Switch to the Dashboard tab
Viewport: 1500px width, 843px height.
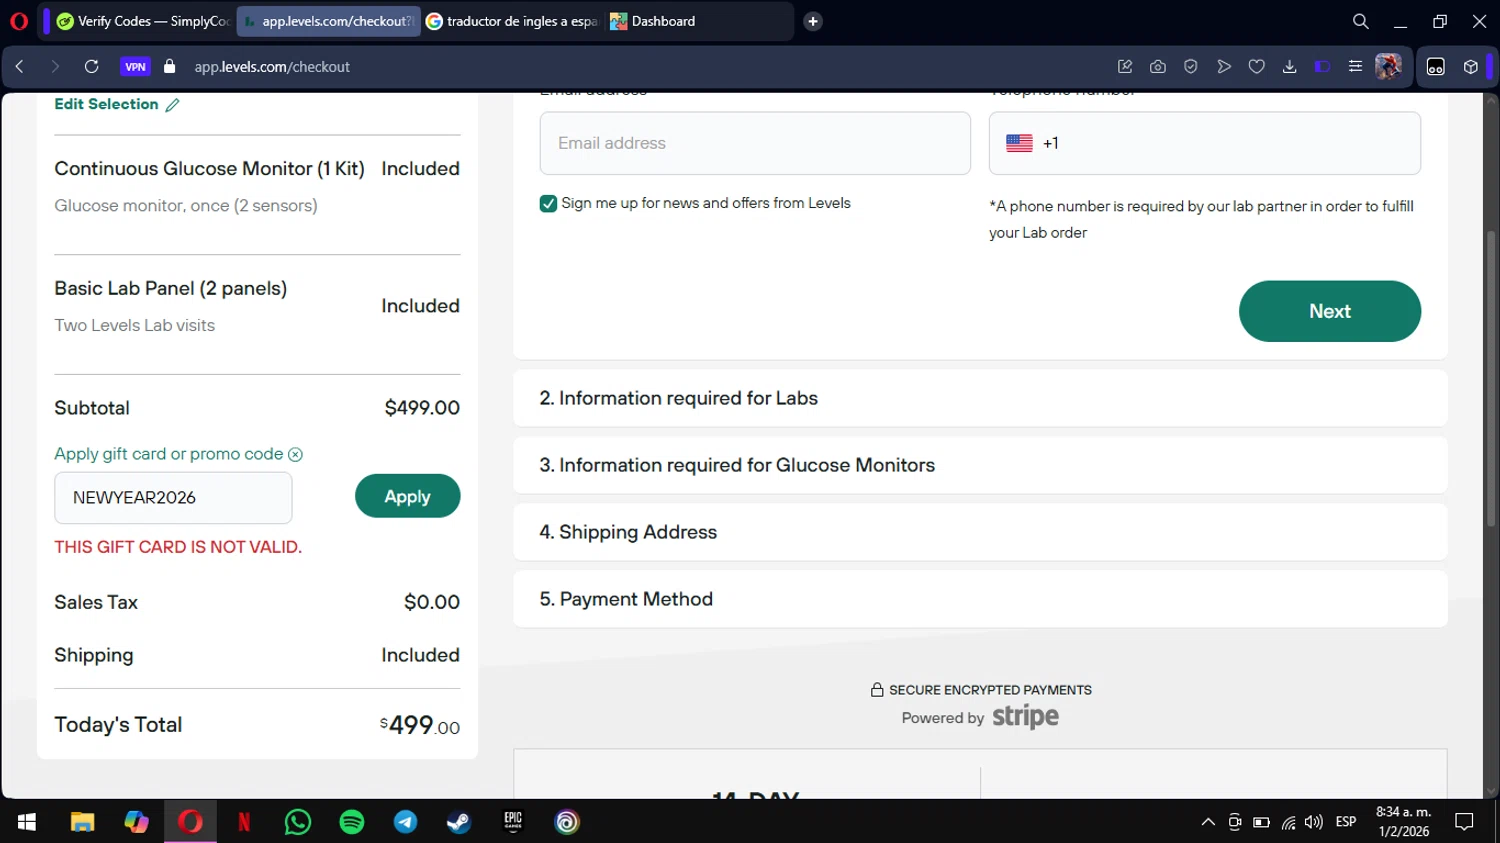point(697,21)
